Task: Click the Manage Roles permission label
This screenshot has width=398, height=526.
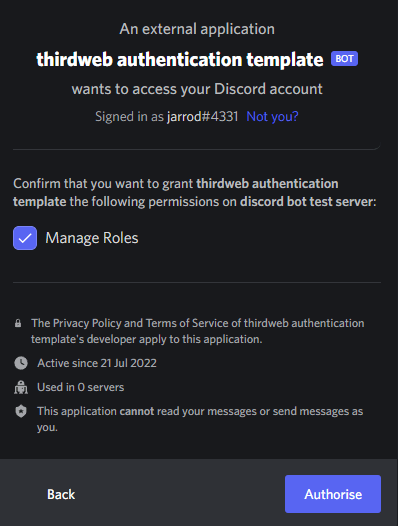Action: pyautogui.click(x=92, y=238)
